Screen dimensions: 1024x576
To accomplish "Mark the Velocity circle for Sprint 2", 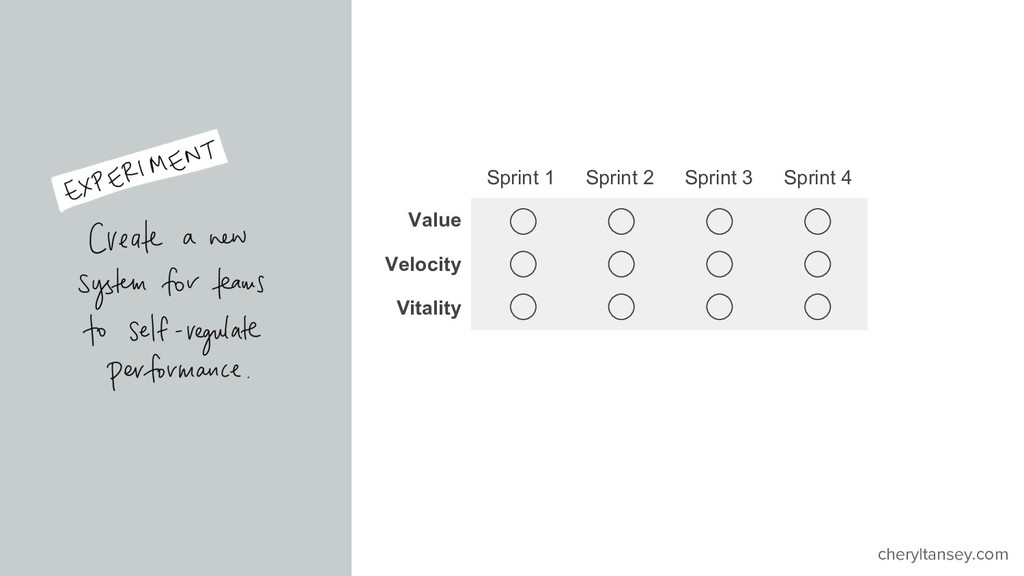I will tap(621, 264).
